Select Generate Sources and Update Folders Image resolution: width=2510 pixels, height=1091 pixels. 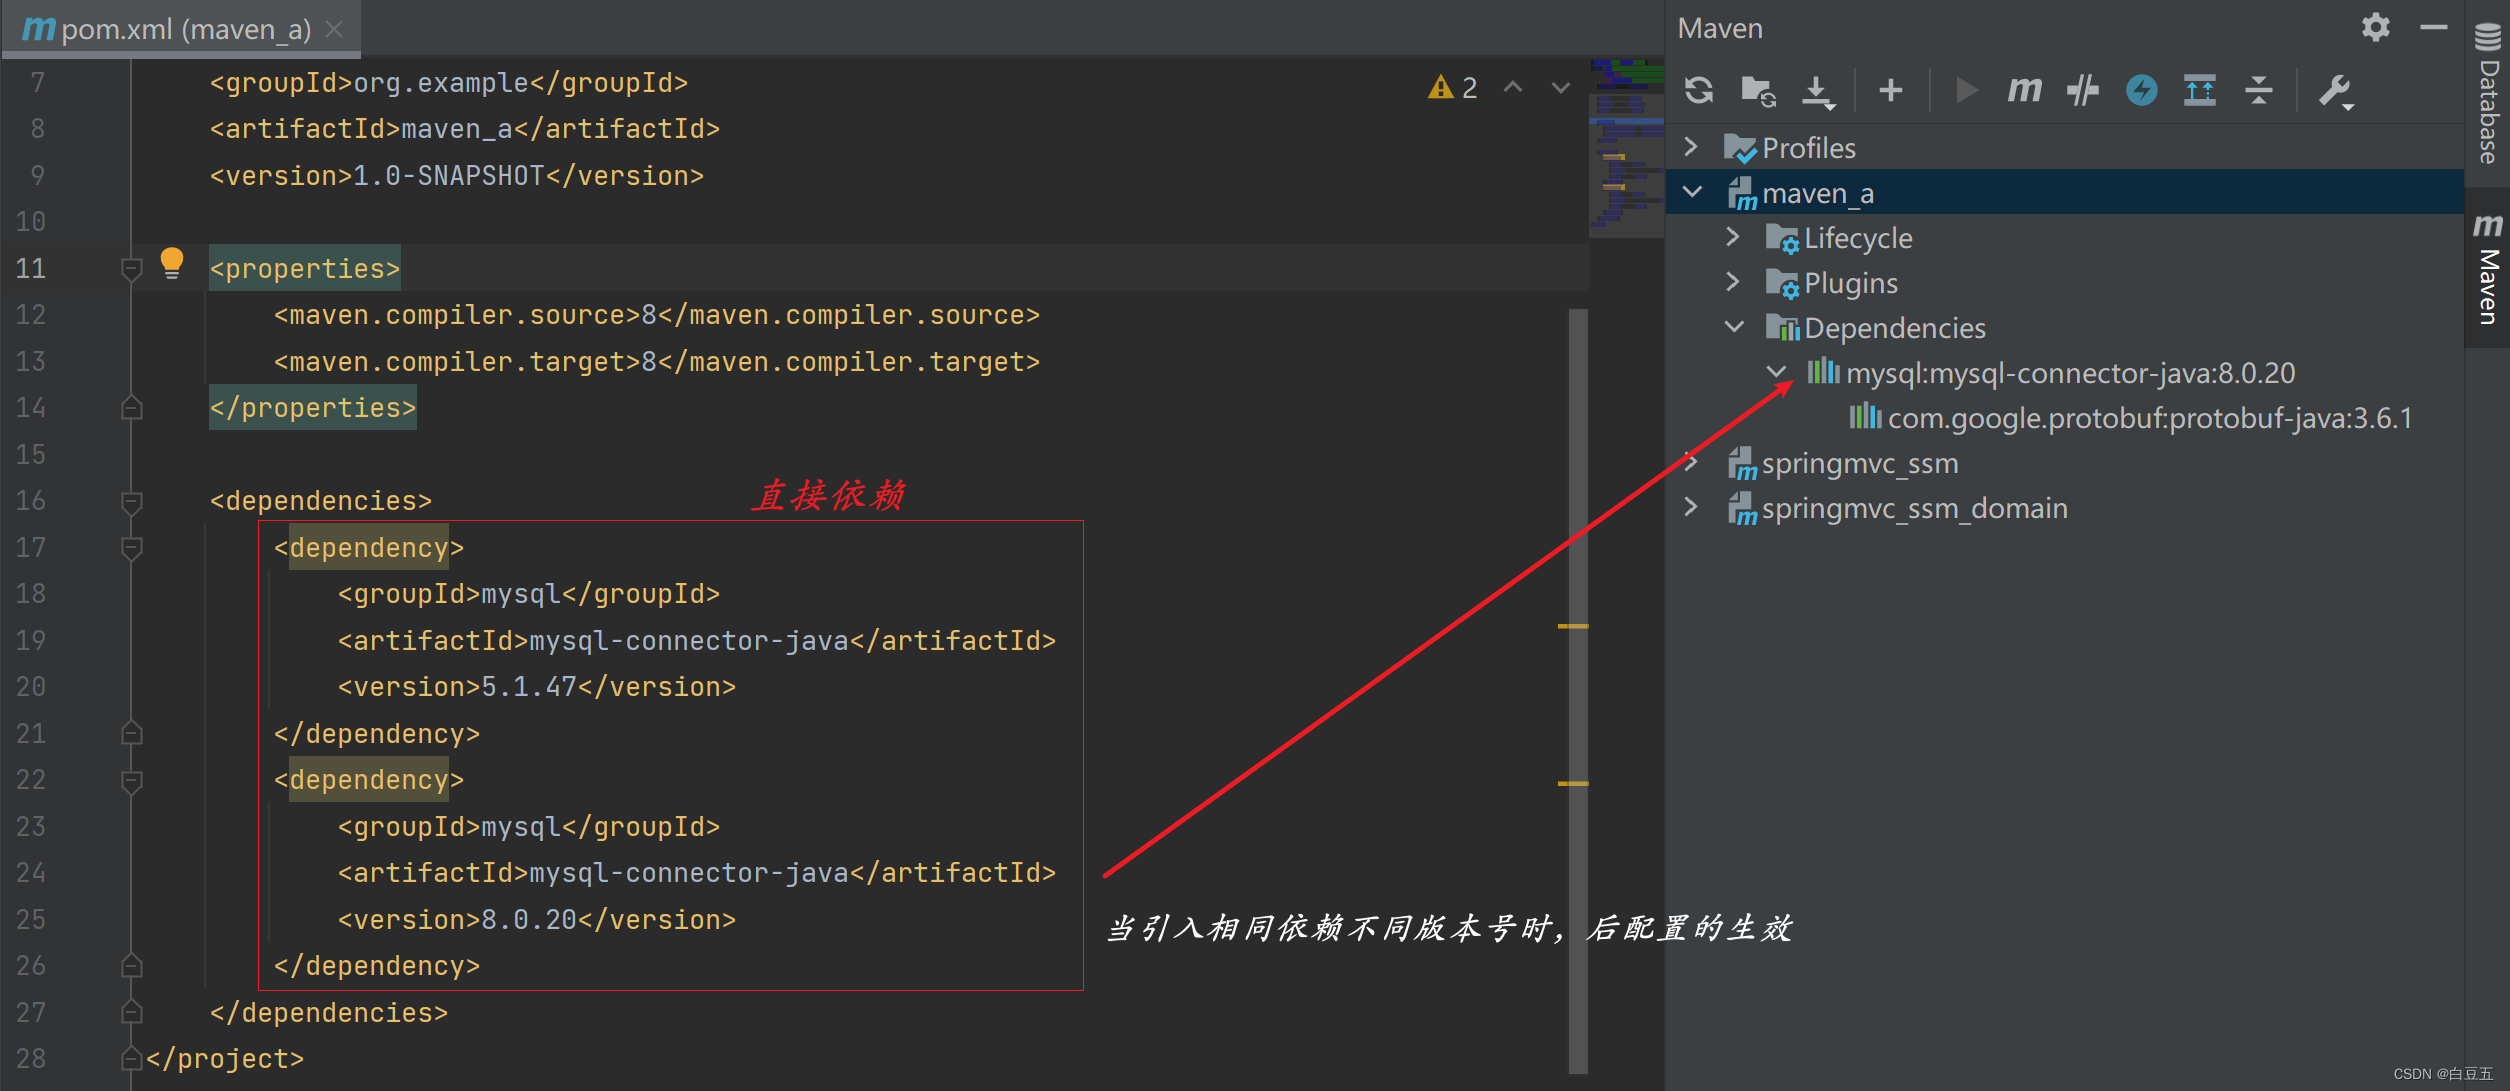coord(1757,90)
